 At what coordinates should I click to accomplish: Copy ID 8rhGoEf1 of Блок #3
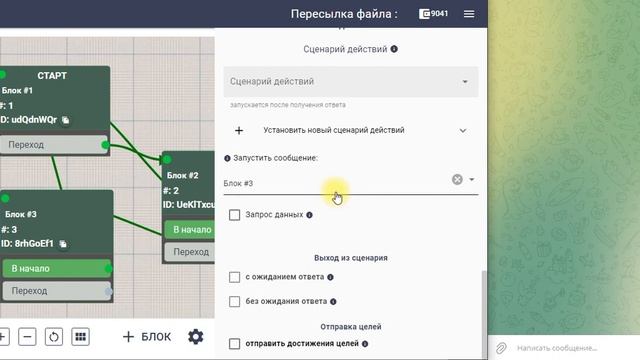tap(63, 244)
